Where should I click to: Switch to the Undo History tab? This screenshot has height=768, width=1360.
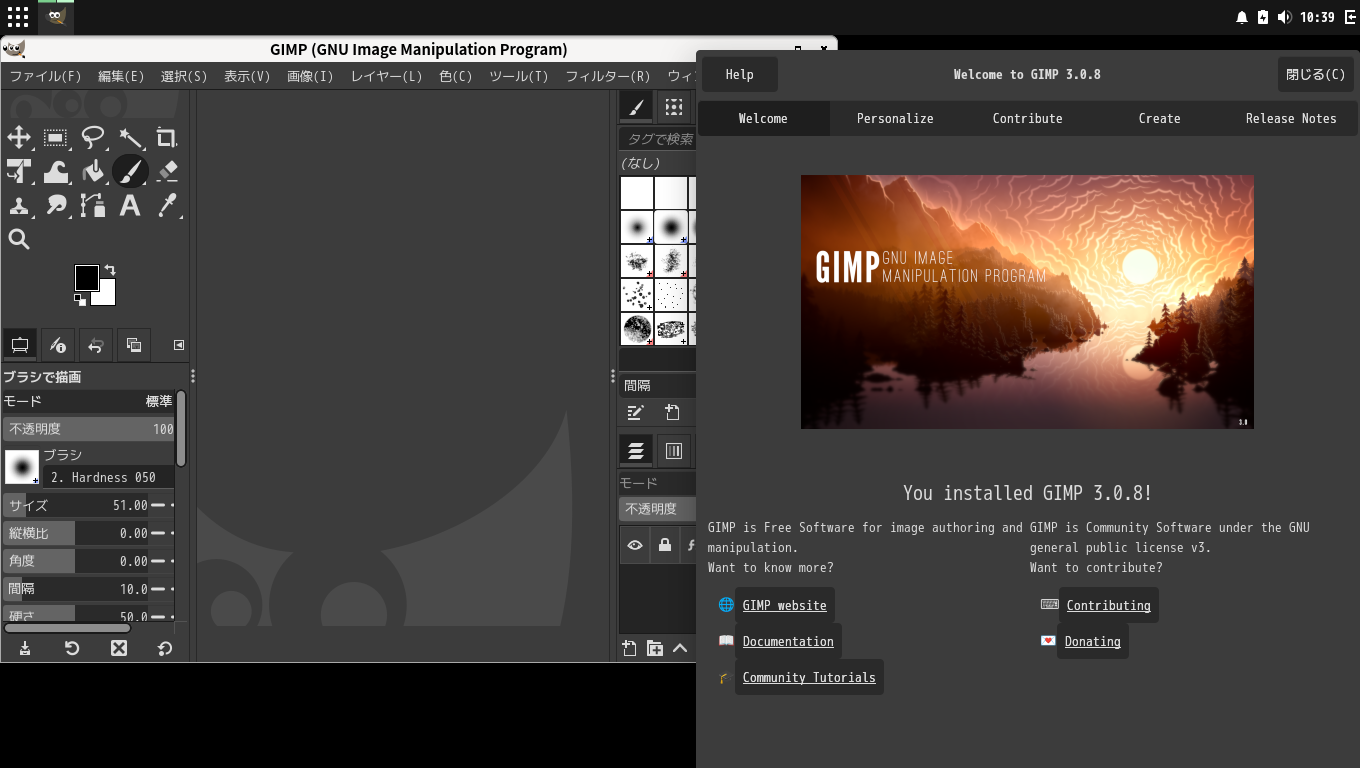[x=95, y=345]
